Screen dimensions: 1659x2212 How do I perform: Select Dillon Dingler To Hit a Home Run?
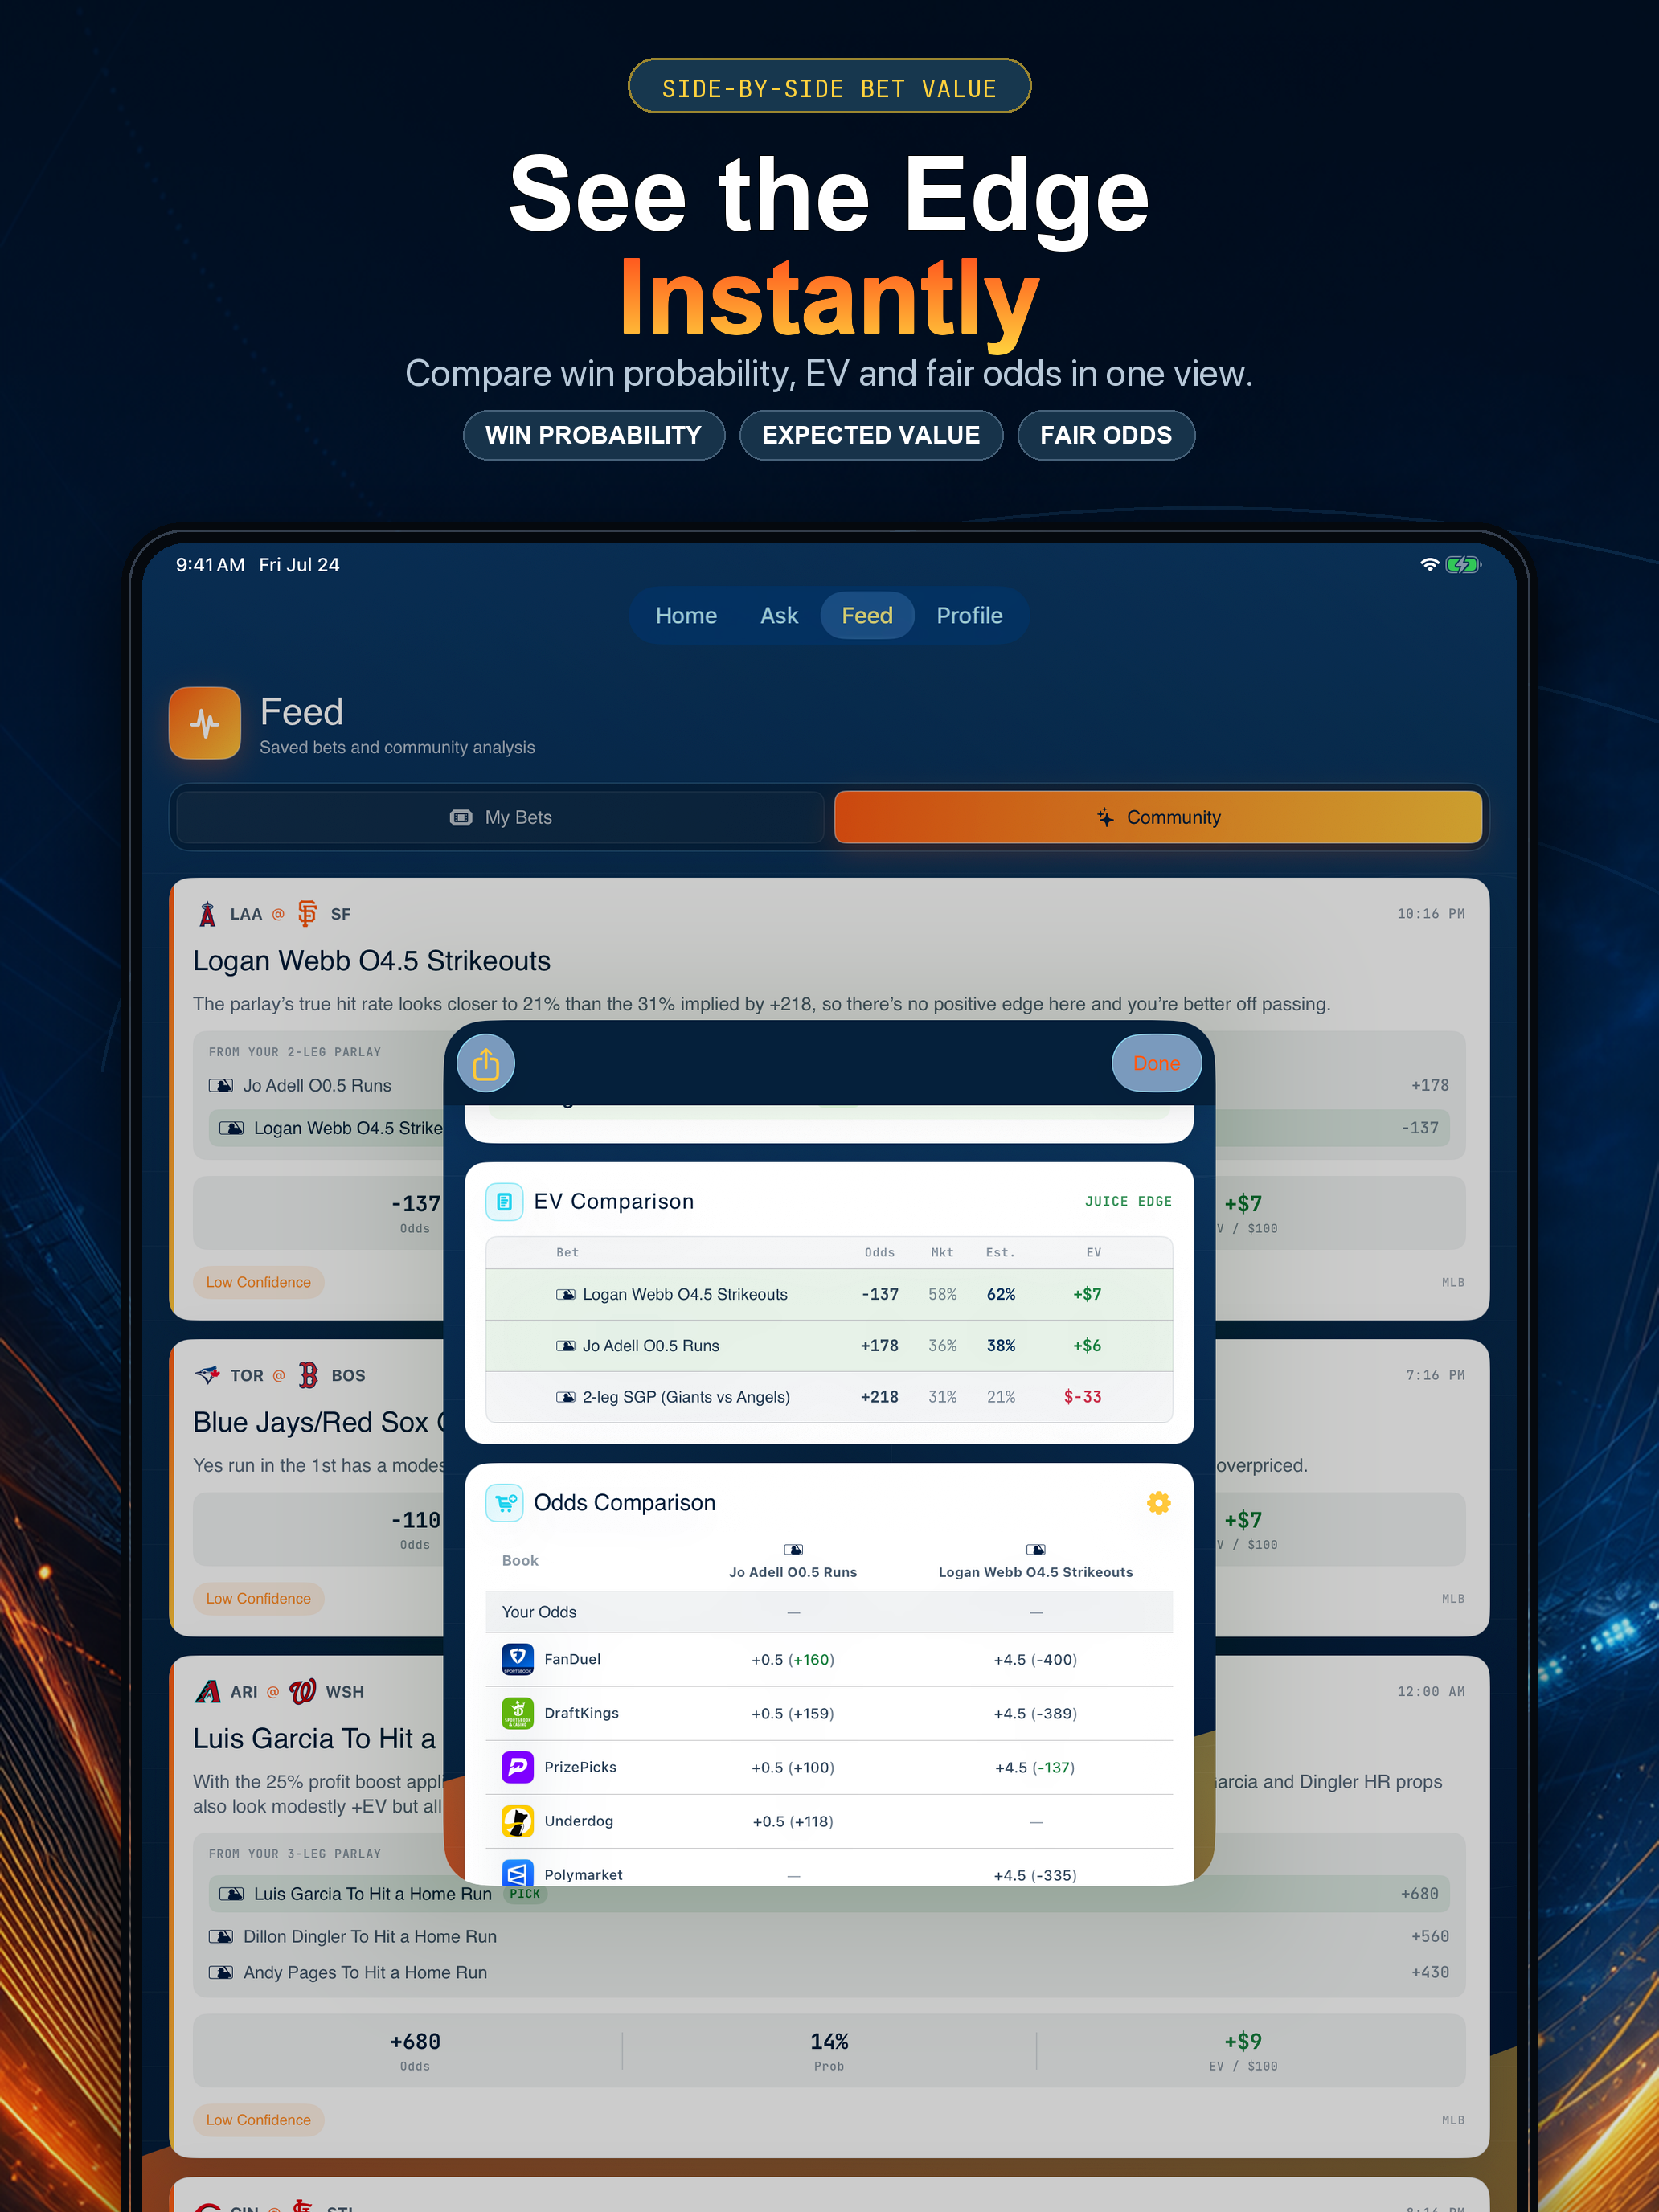(370, 1937)
